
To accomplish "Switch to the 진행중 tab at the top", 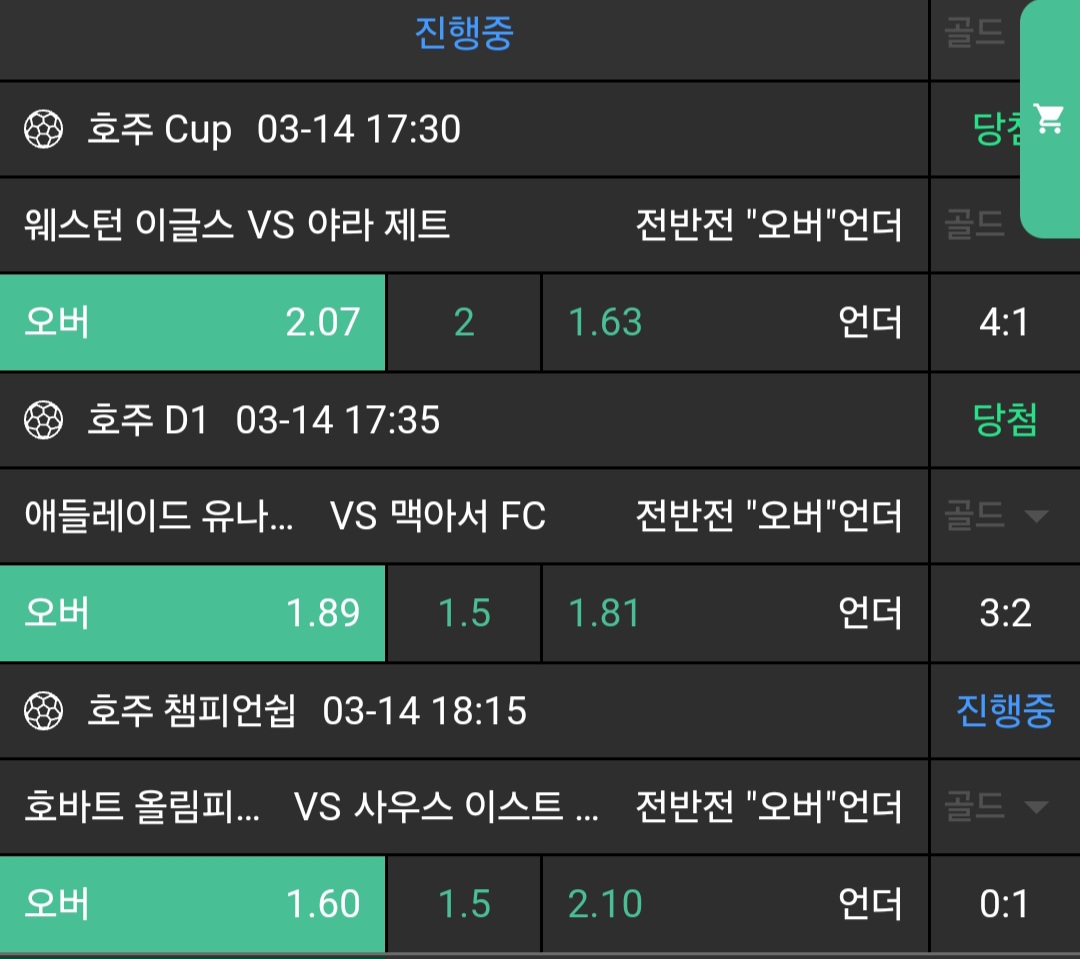I will point(464,34).
